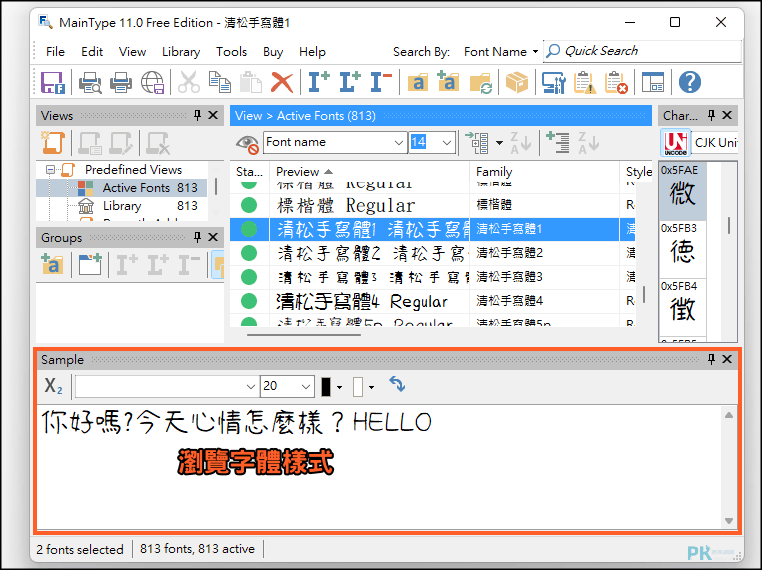
Task: Click the first Install font icon
Action: pos(319,82)
